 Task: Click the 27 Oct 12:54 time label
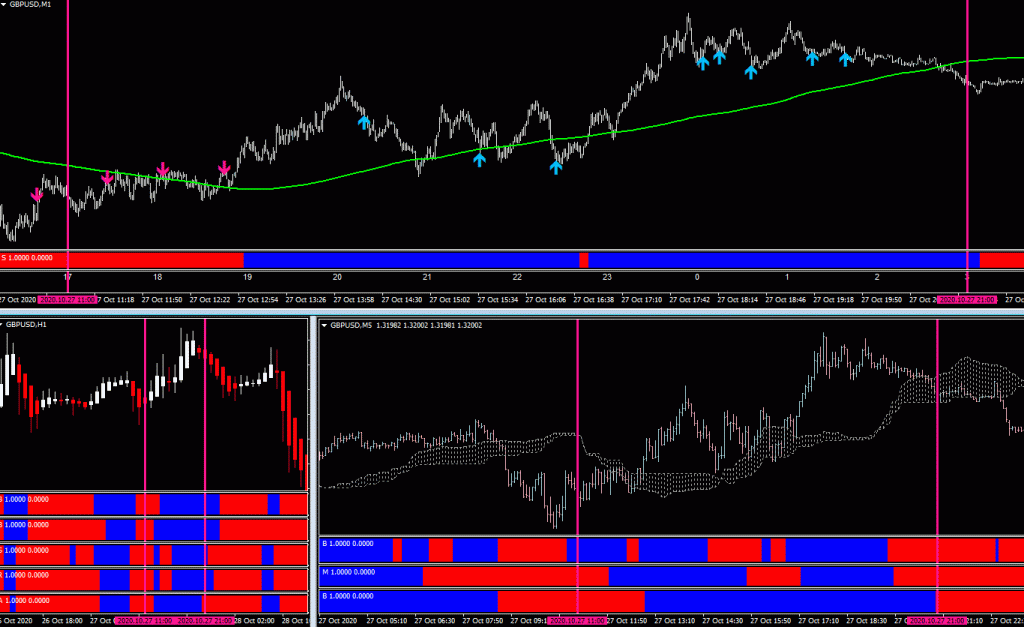pos(258,300)
